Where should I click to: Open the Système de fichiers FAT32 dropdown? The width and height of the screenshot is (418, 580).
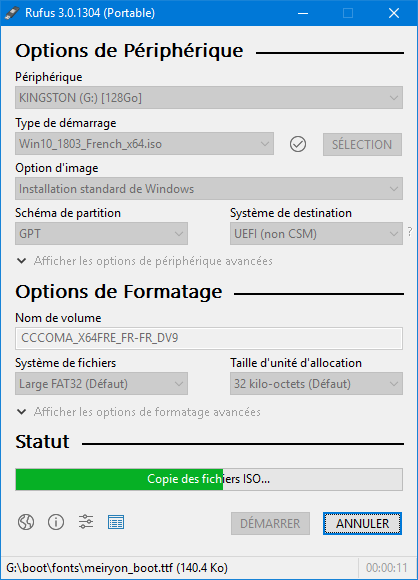(x=101, y=384)
